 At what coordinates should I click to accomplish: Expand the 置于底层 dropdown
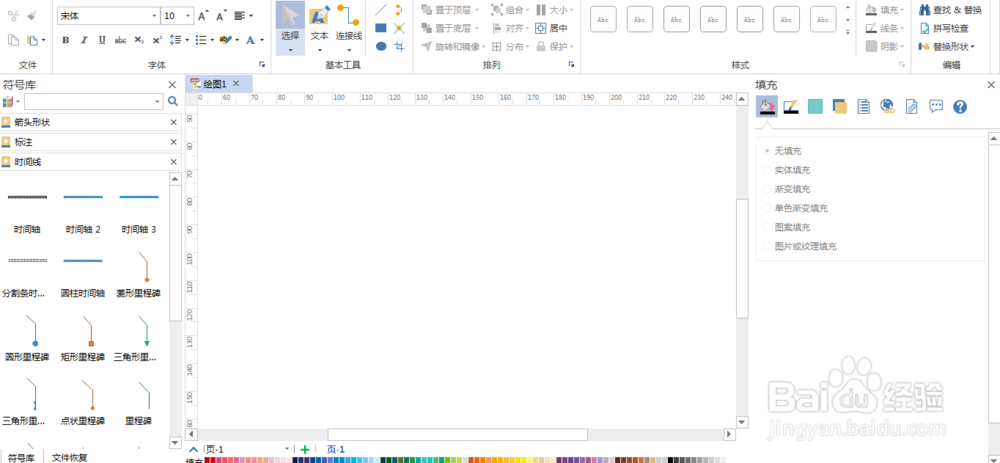(477, 28)
